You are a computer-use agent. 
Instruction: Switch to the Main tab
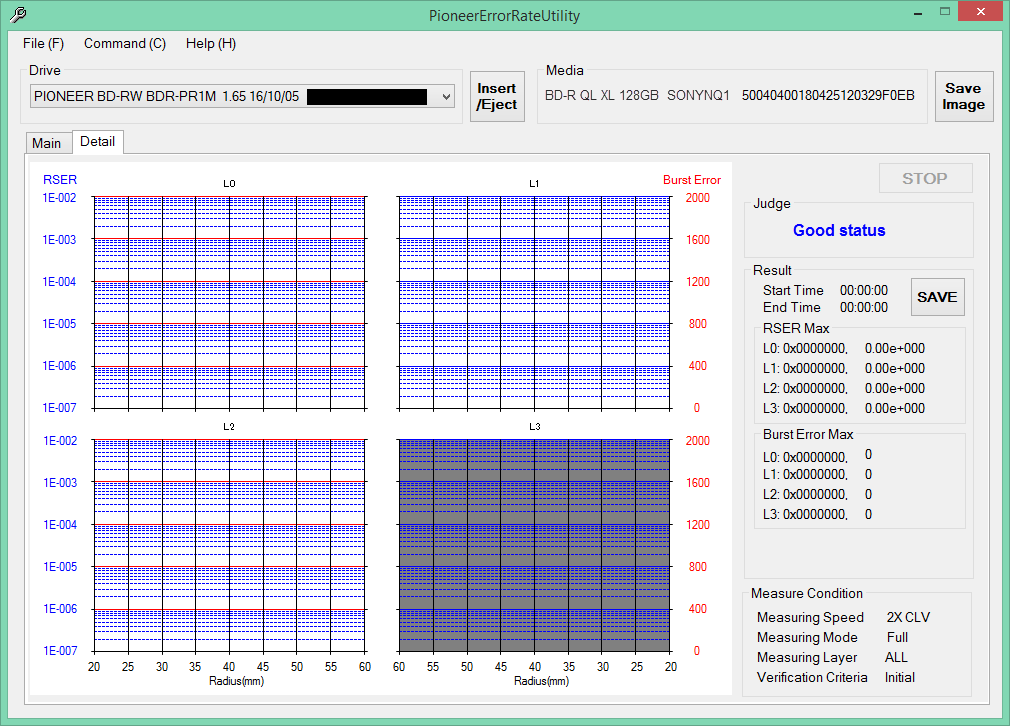point(47,143)
